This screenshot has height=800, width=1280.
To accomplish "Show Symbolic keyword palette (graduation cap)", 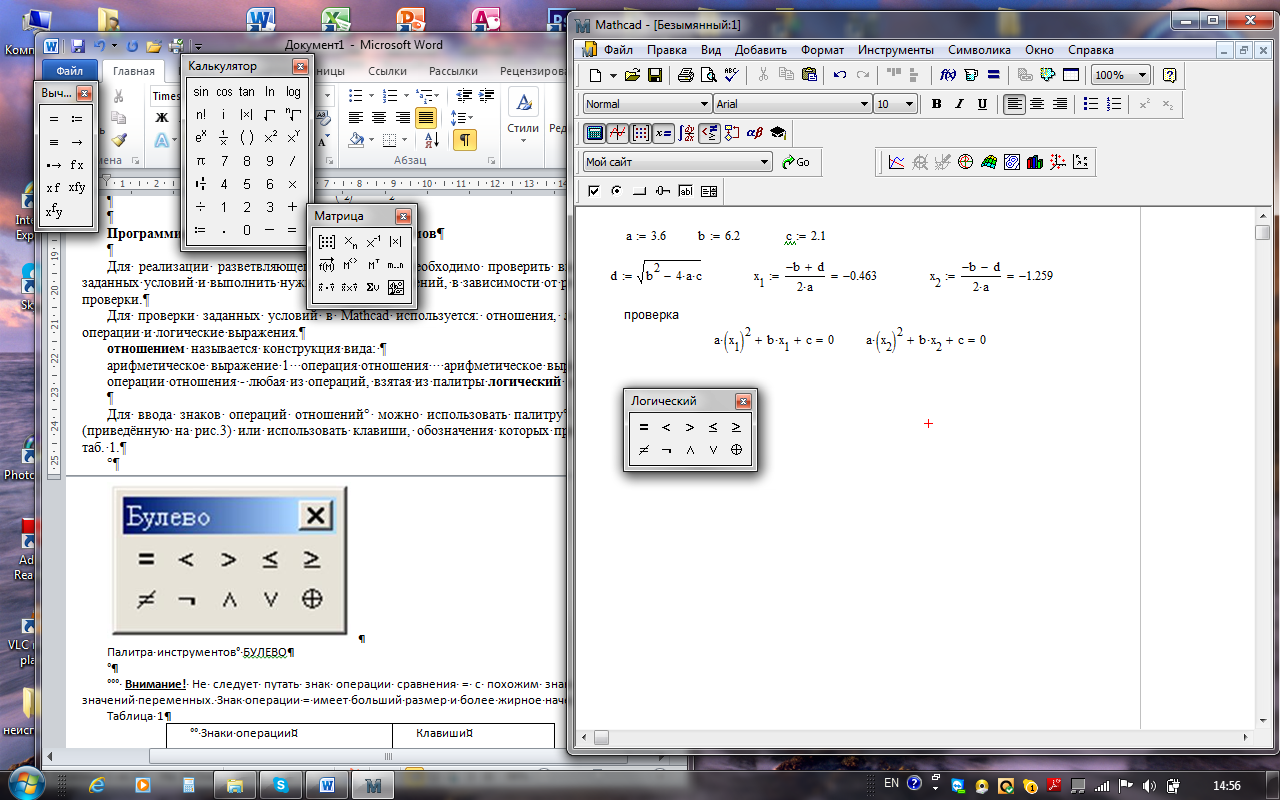I will click(778, 132).
